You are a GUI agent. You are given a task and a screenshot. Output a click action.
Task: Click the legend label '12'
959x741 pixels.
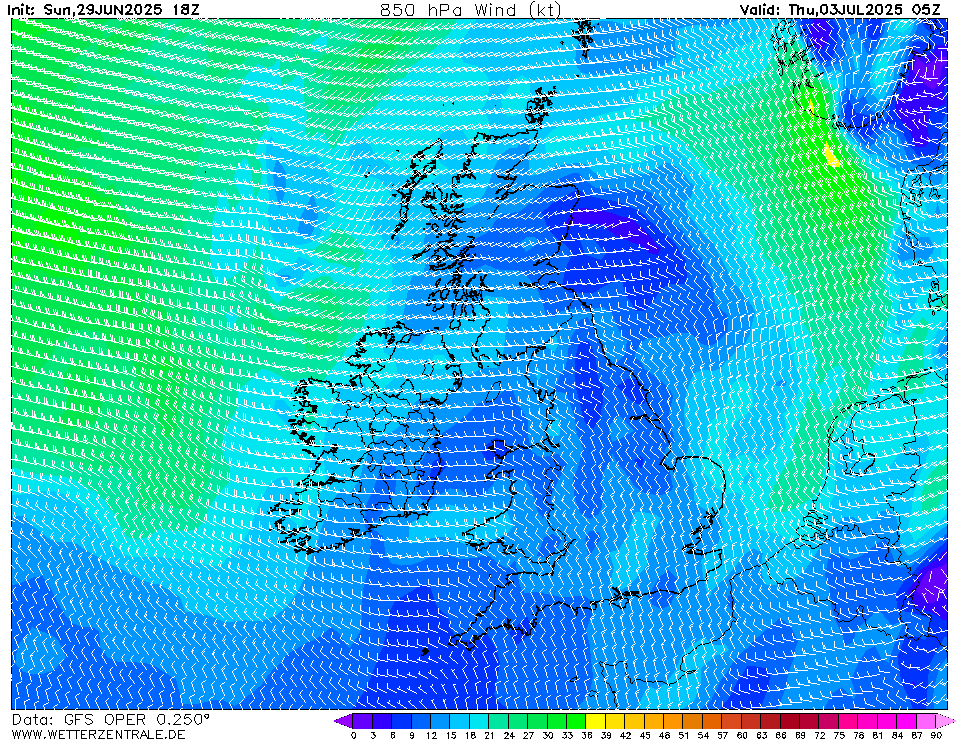point(431,735)
